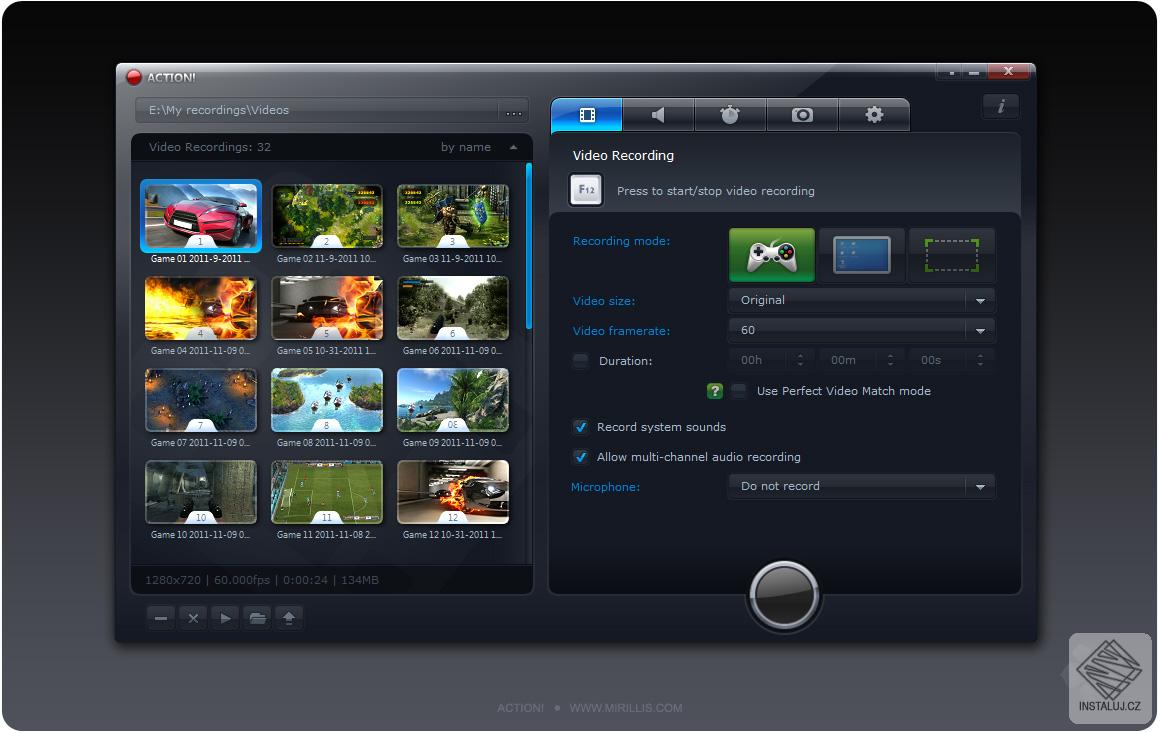Open the settings gear tab
The width and height of the screenshot is (1160, 733).
874,115
